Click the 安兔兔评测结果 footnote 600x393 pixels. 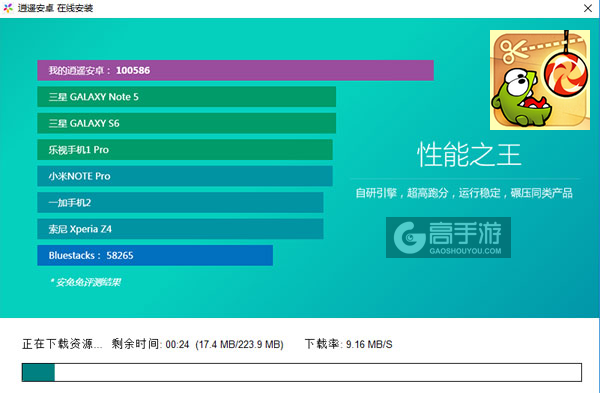[x=85, y=282]
